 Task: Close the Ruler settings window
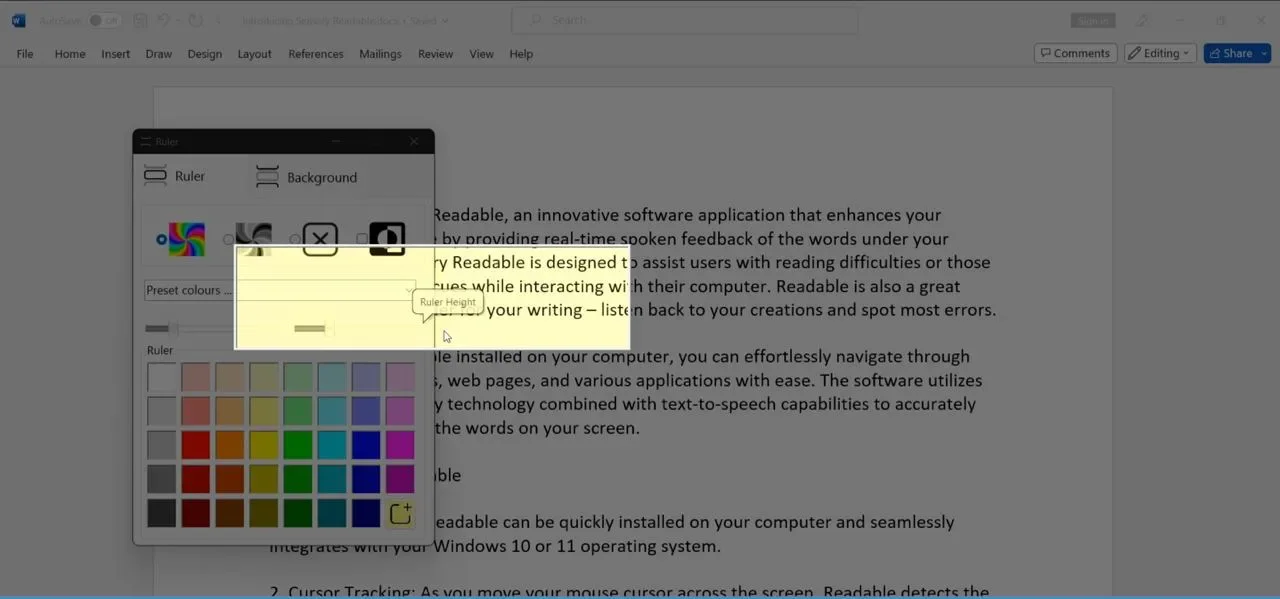pos(414,142)
